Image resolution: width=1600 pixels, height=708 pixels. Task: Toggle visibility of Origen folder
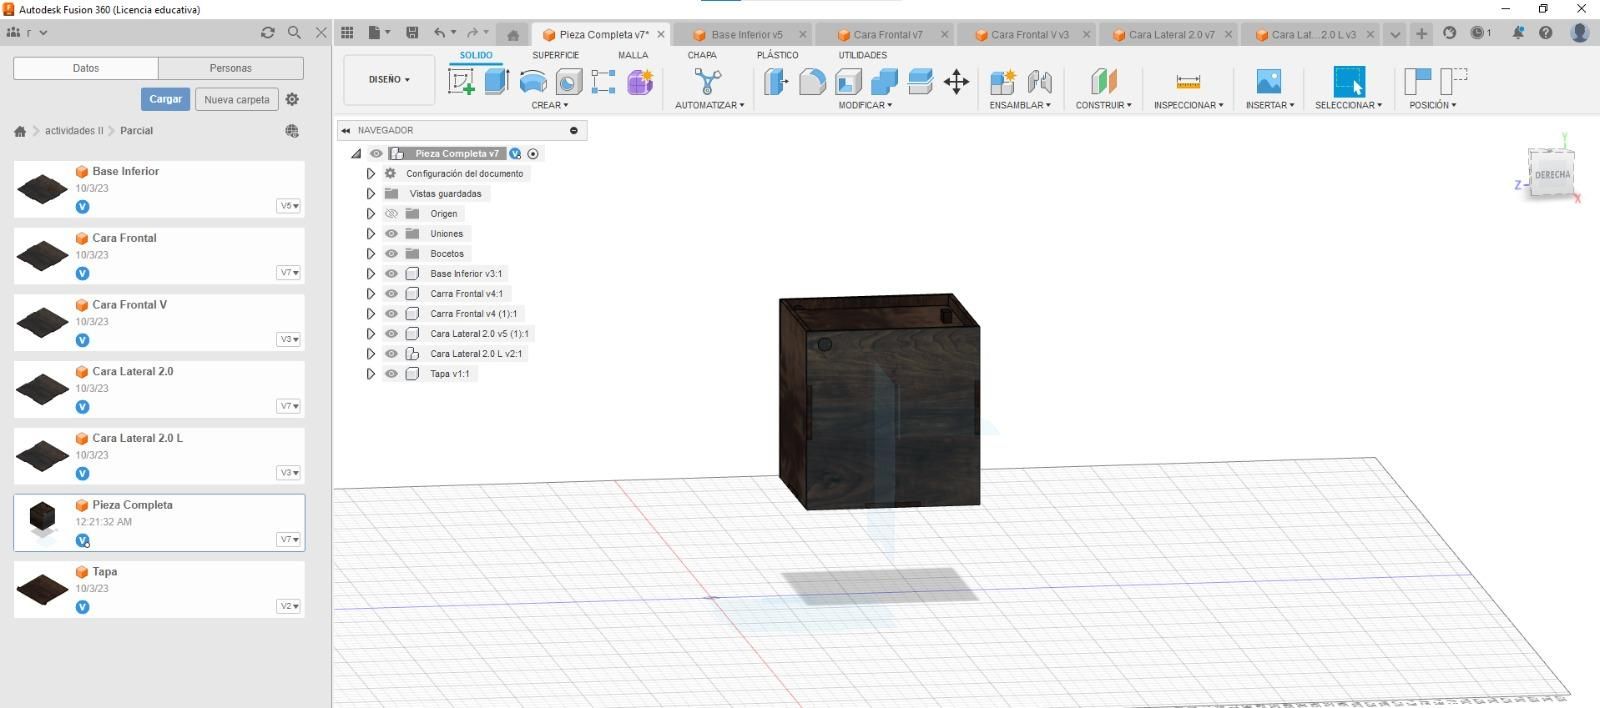point(391,213)
